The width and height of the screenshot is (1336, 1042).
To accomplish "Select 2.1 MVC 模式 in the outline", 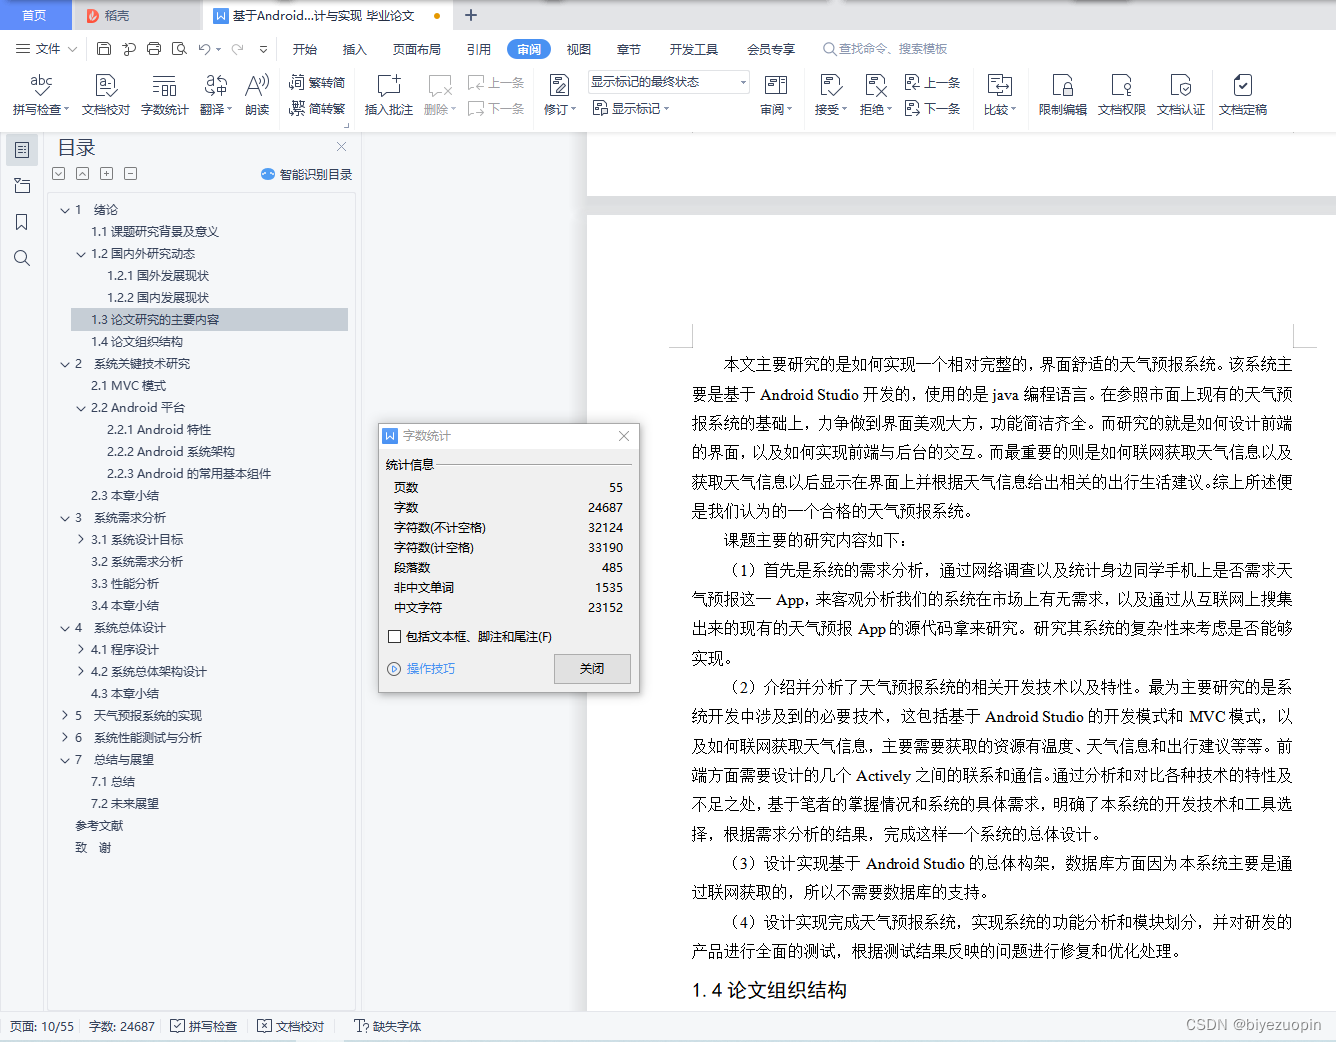I will 128,386.
